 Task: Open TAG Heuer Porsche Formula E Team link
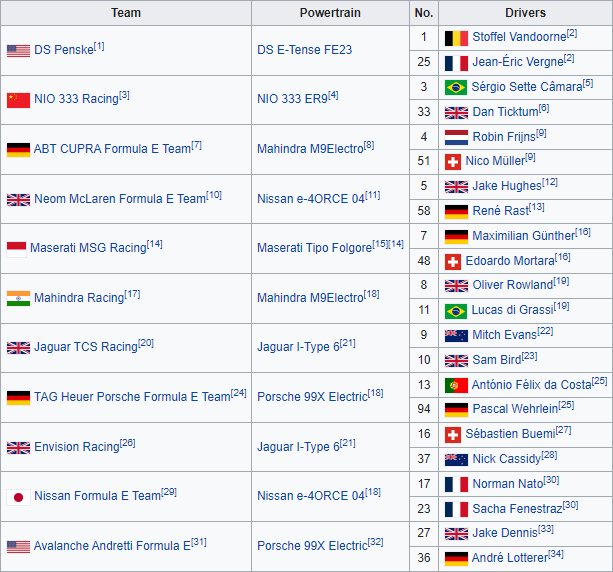coord(132,397)
